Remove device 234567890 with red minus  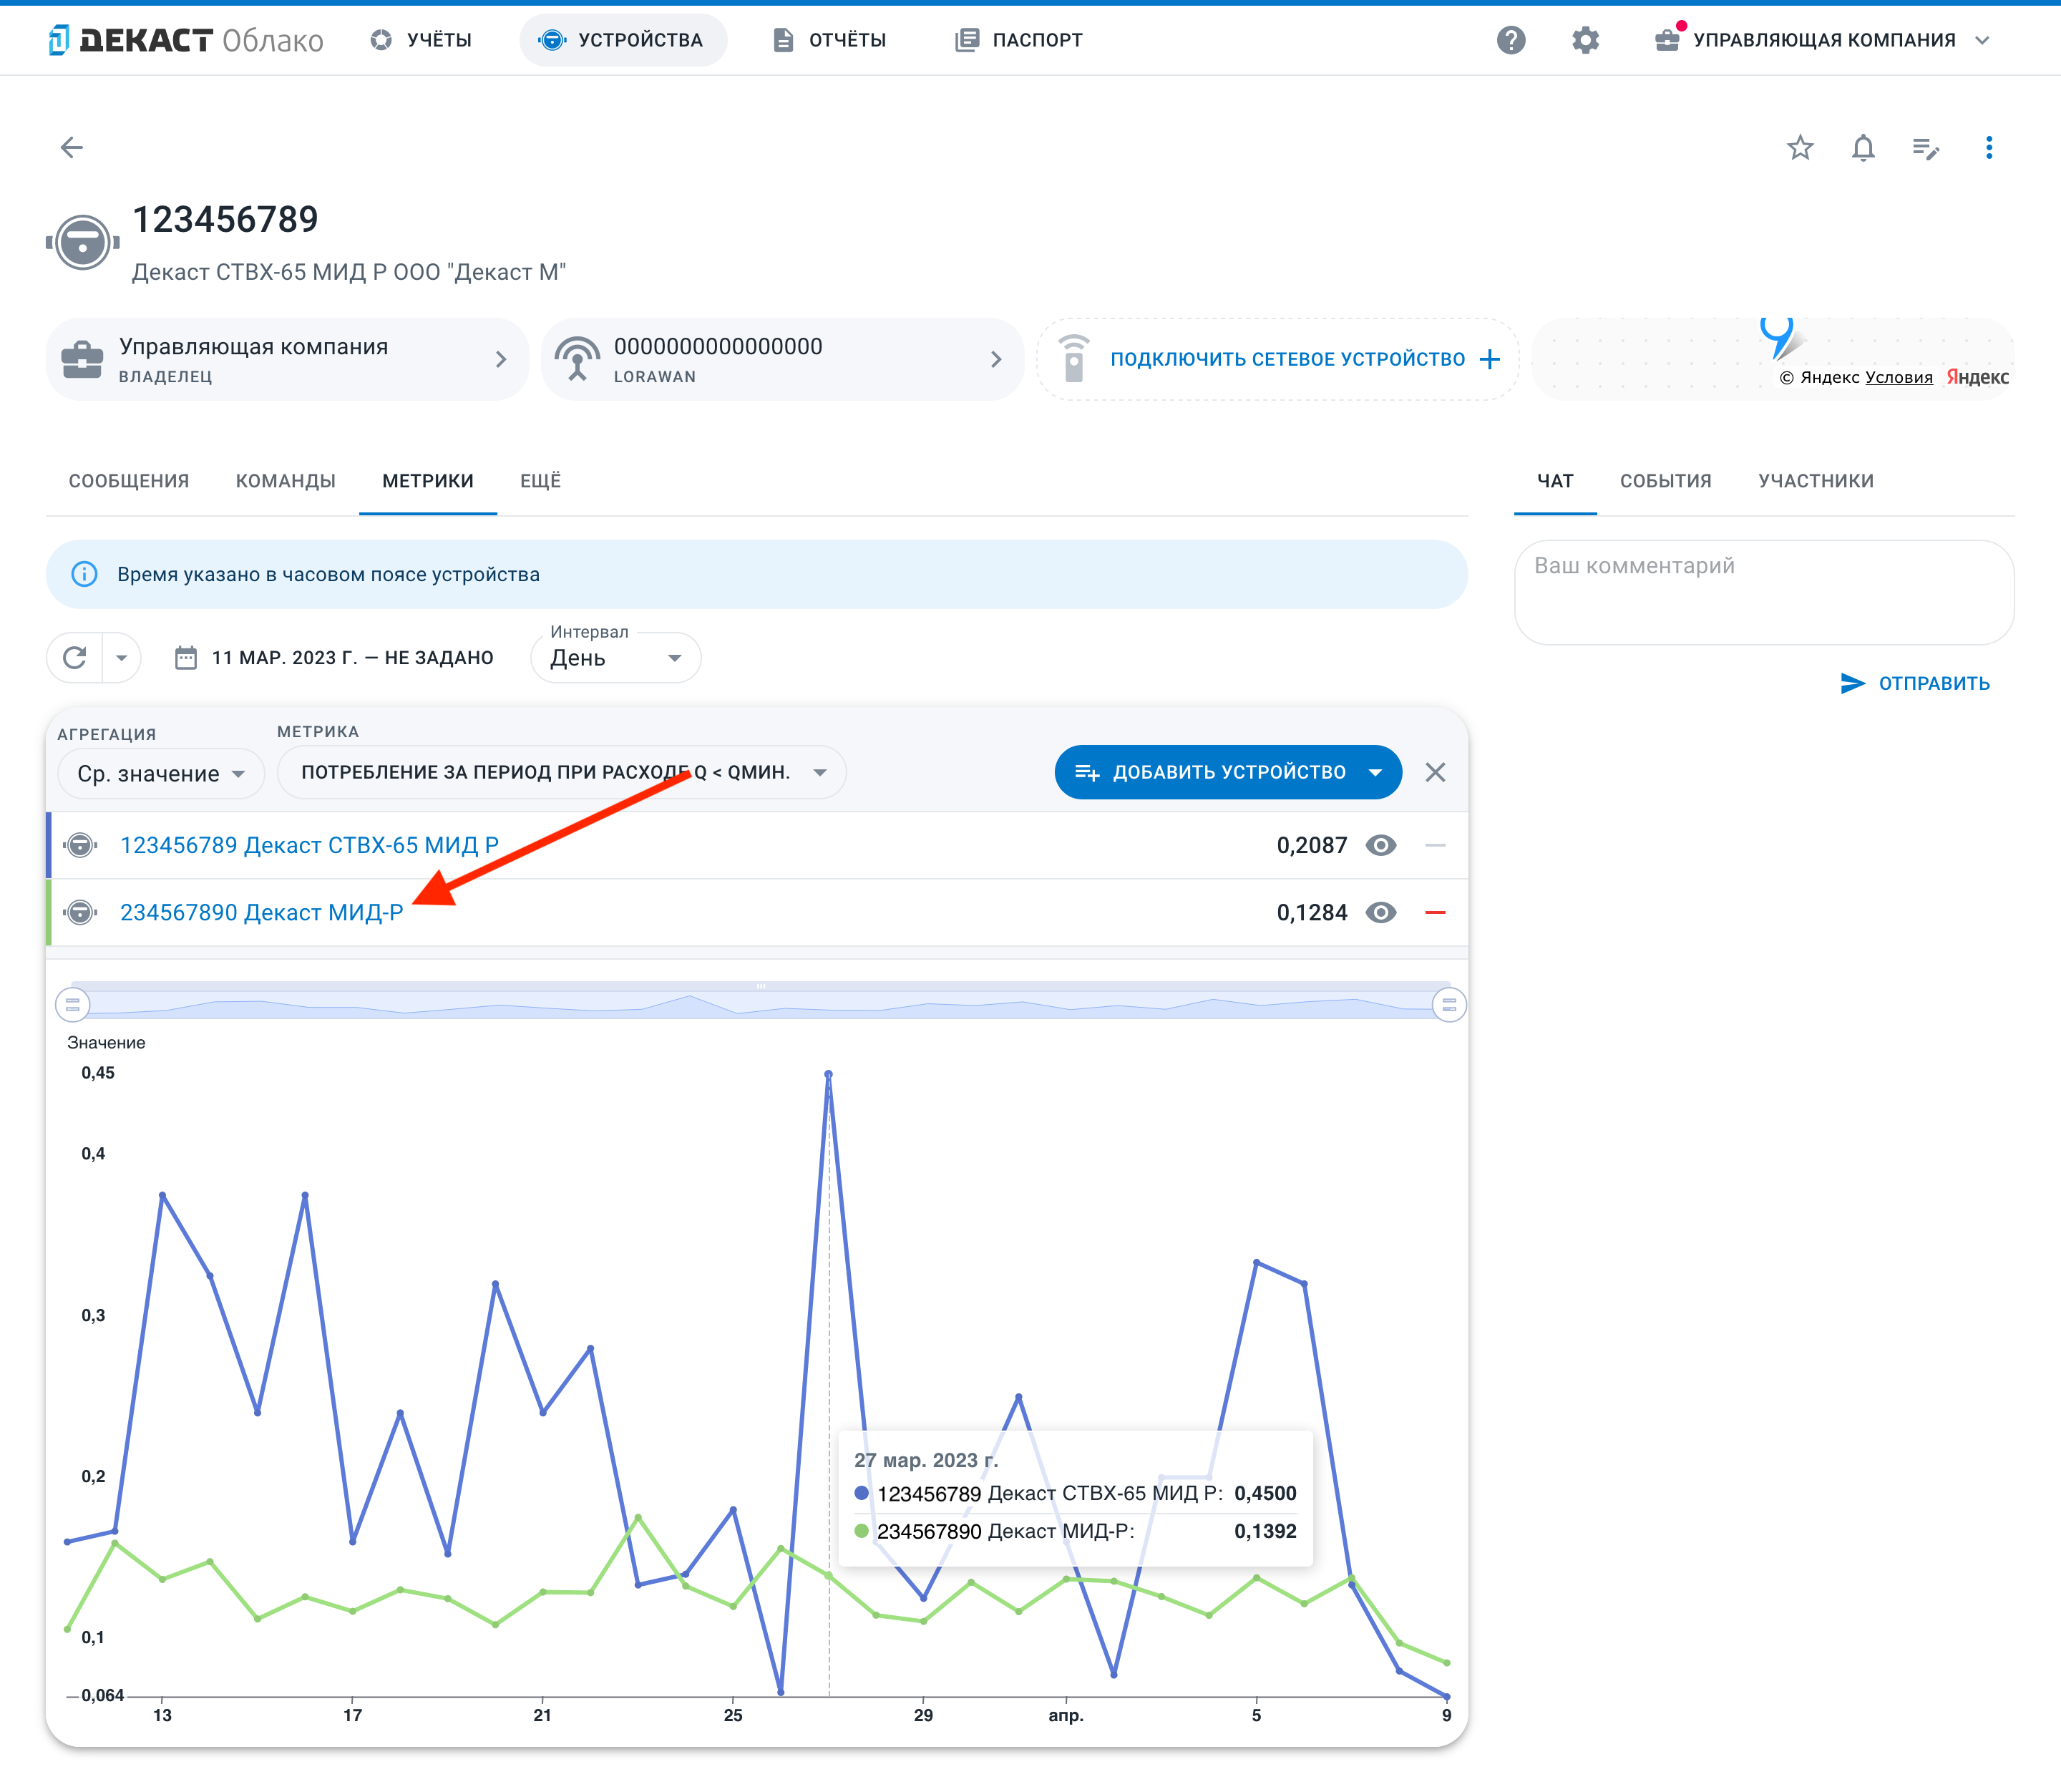(1435, 912)
